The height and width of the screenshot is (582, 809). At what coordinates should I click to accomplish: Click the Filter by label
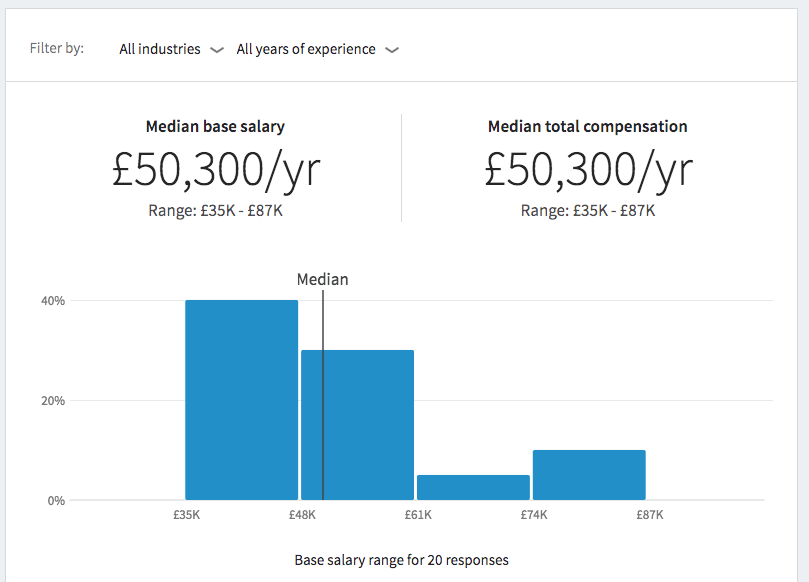[x=57, y=48]
